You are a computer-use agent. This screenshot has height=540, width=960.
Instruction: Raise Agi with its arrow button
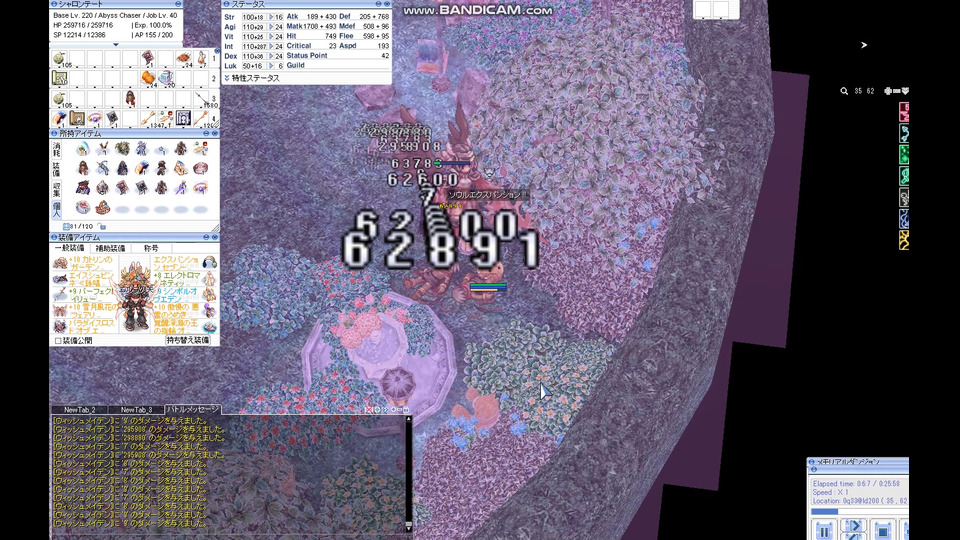271,27
